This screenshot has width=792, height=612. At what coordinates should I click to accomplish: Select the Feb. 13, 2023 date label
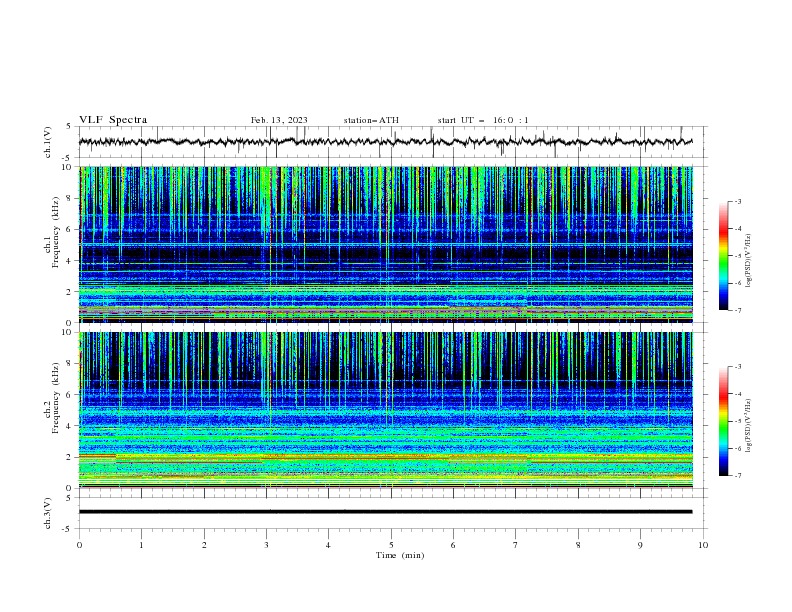279,120
